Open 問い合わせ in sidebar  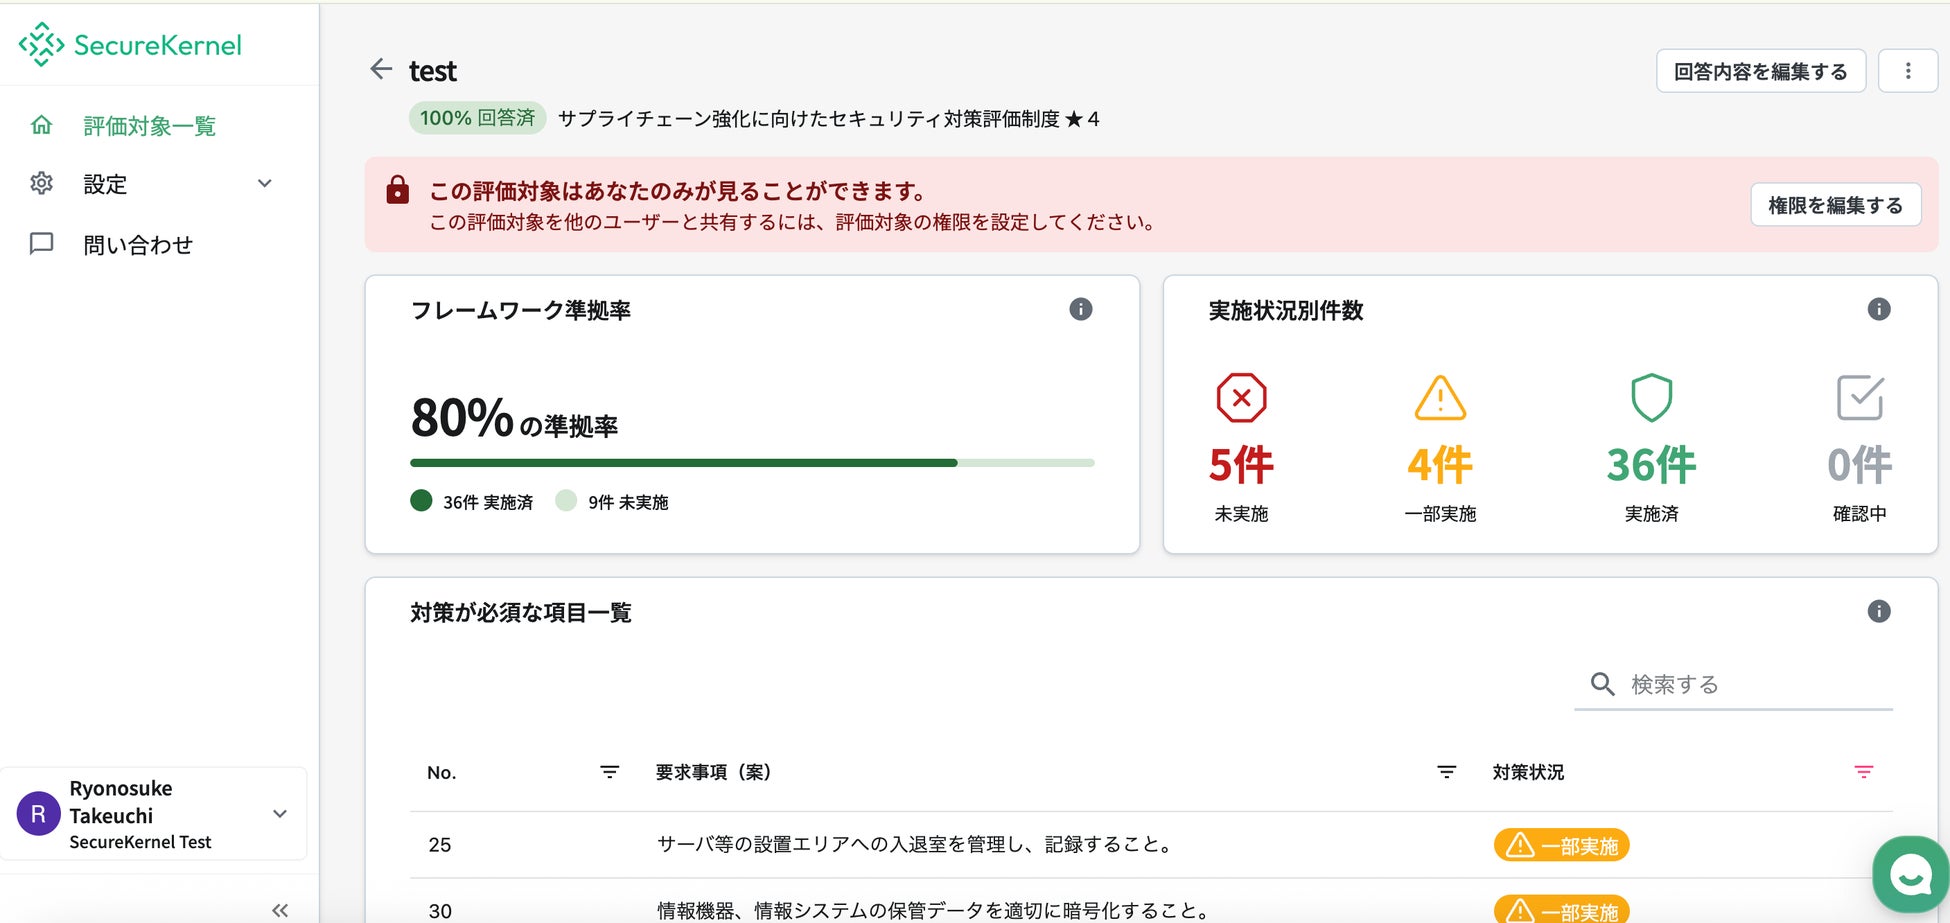(x=138, y=245)
